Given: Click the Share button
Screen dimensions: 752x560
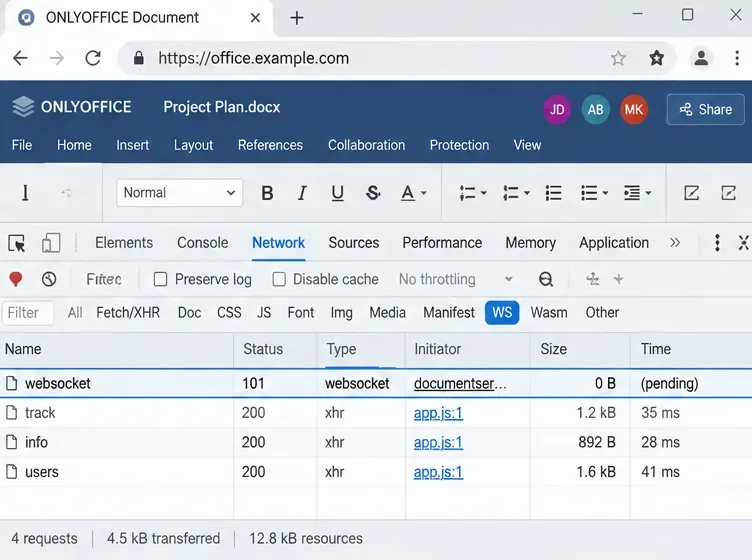Looking at the screenshot, I should [705, 110].
